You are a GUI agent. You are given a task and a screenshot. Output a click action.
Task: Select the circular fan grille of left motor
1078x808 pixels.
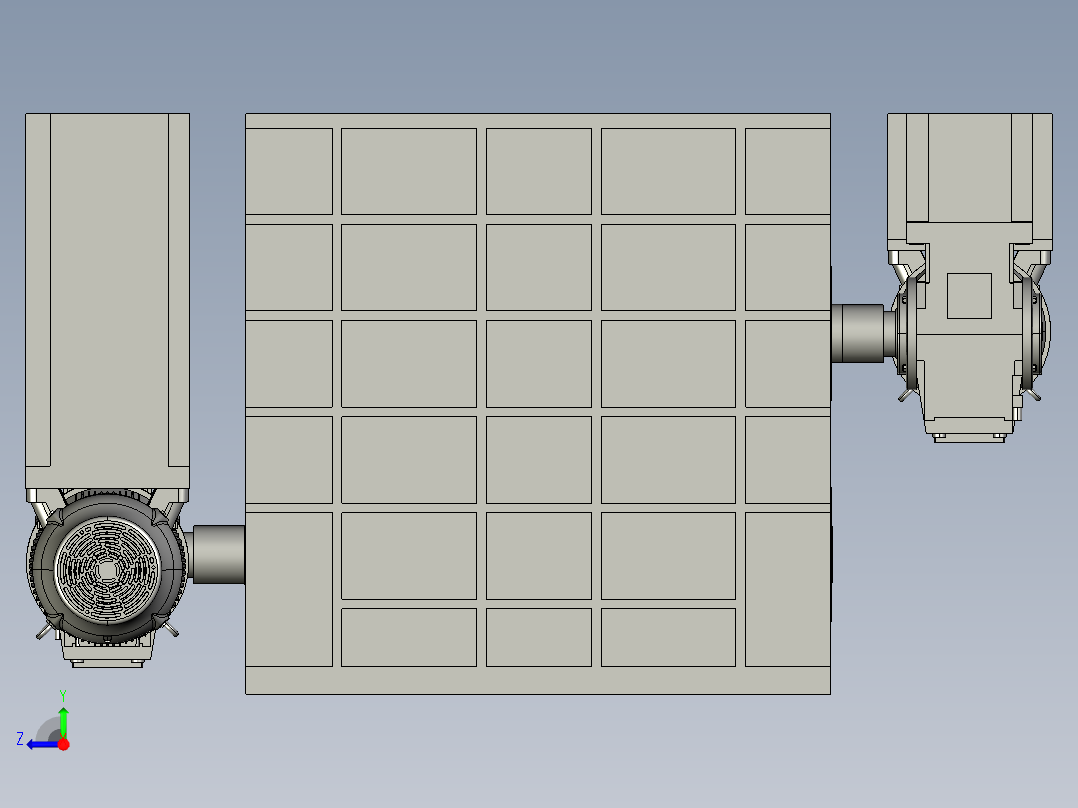[x=107, y=571]
